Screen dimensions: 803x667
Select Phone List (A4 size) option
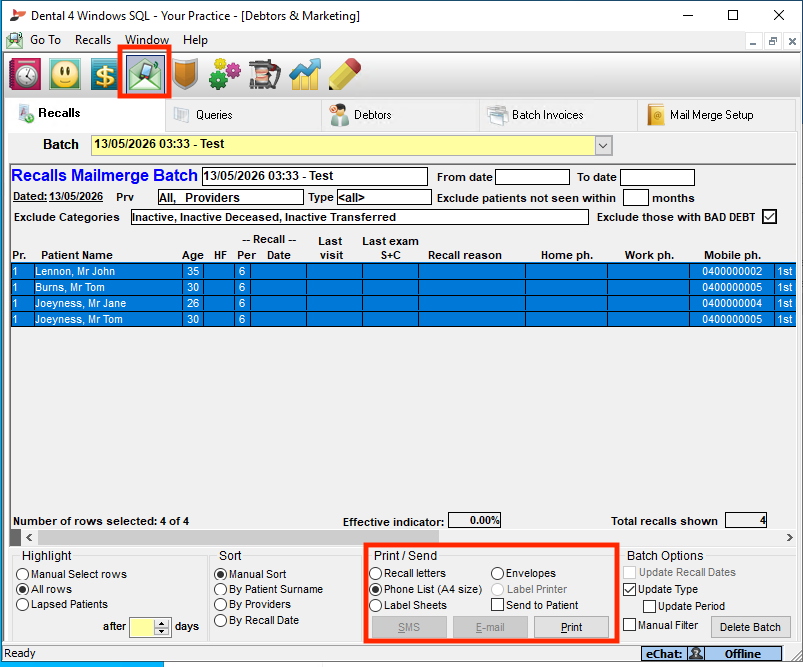click(426, 589)
